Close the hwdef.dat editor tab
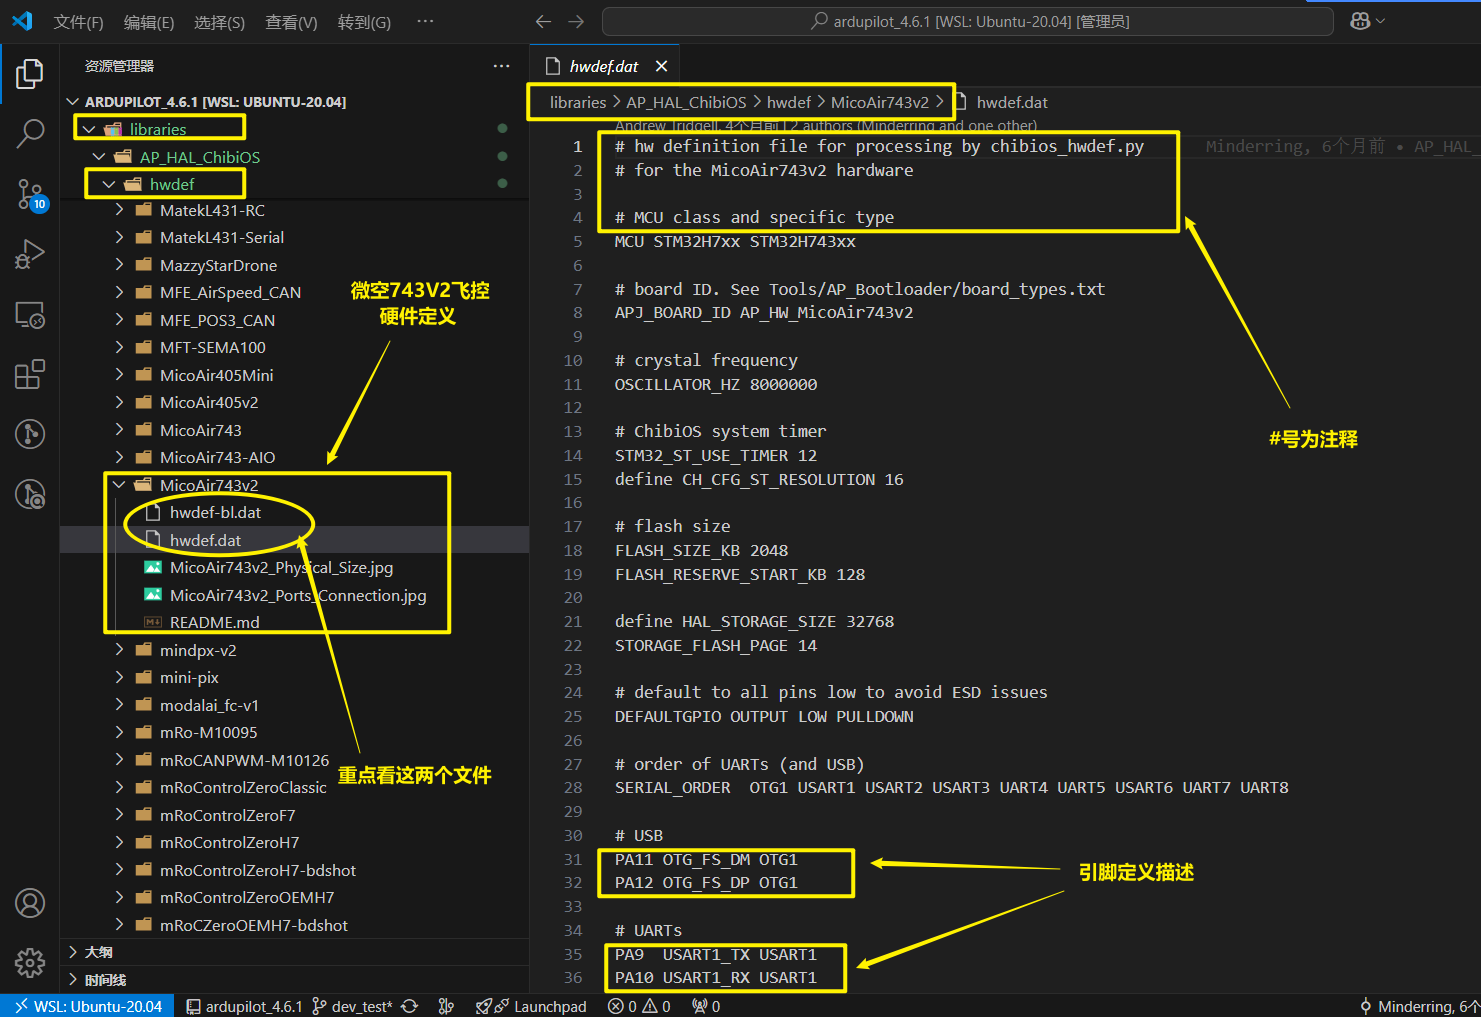The width and height of the screenshot is (1481, 1017). point(661,66)
